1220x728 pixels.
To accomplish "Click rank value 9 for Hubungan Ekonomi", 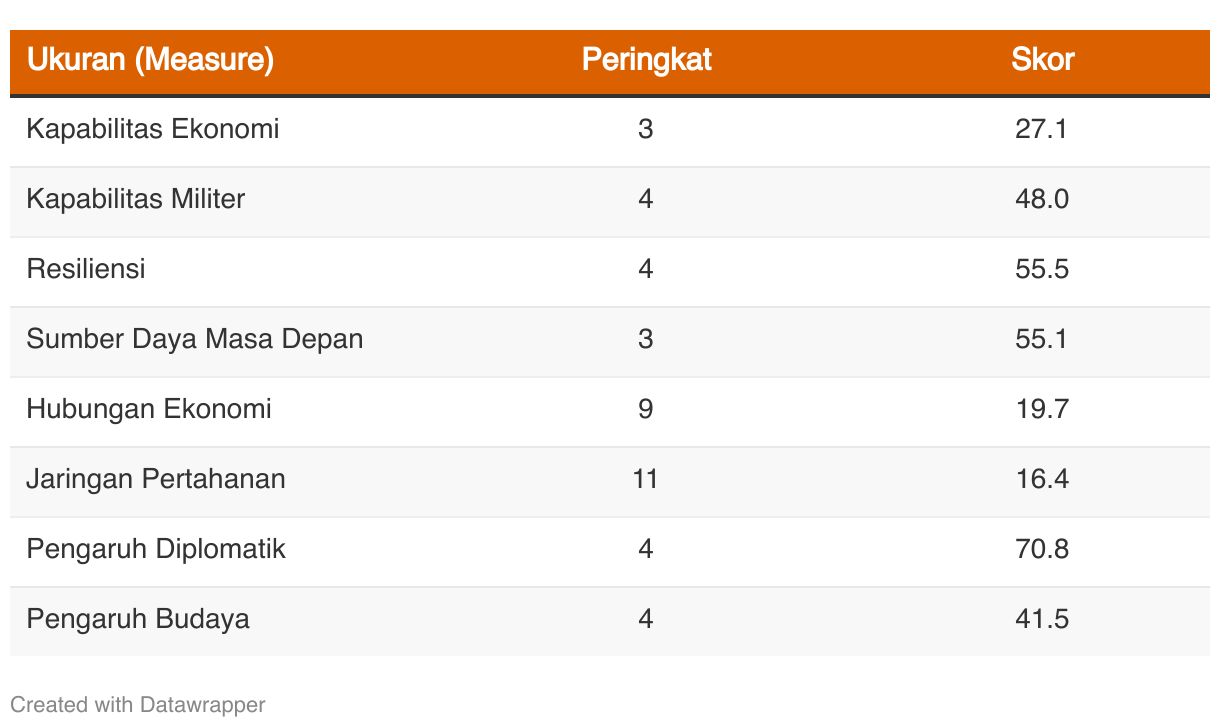I will pos(646,409).
